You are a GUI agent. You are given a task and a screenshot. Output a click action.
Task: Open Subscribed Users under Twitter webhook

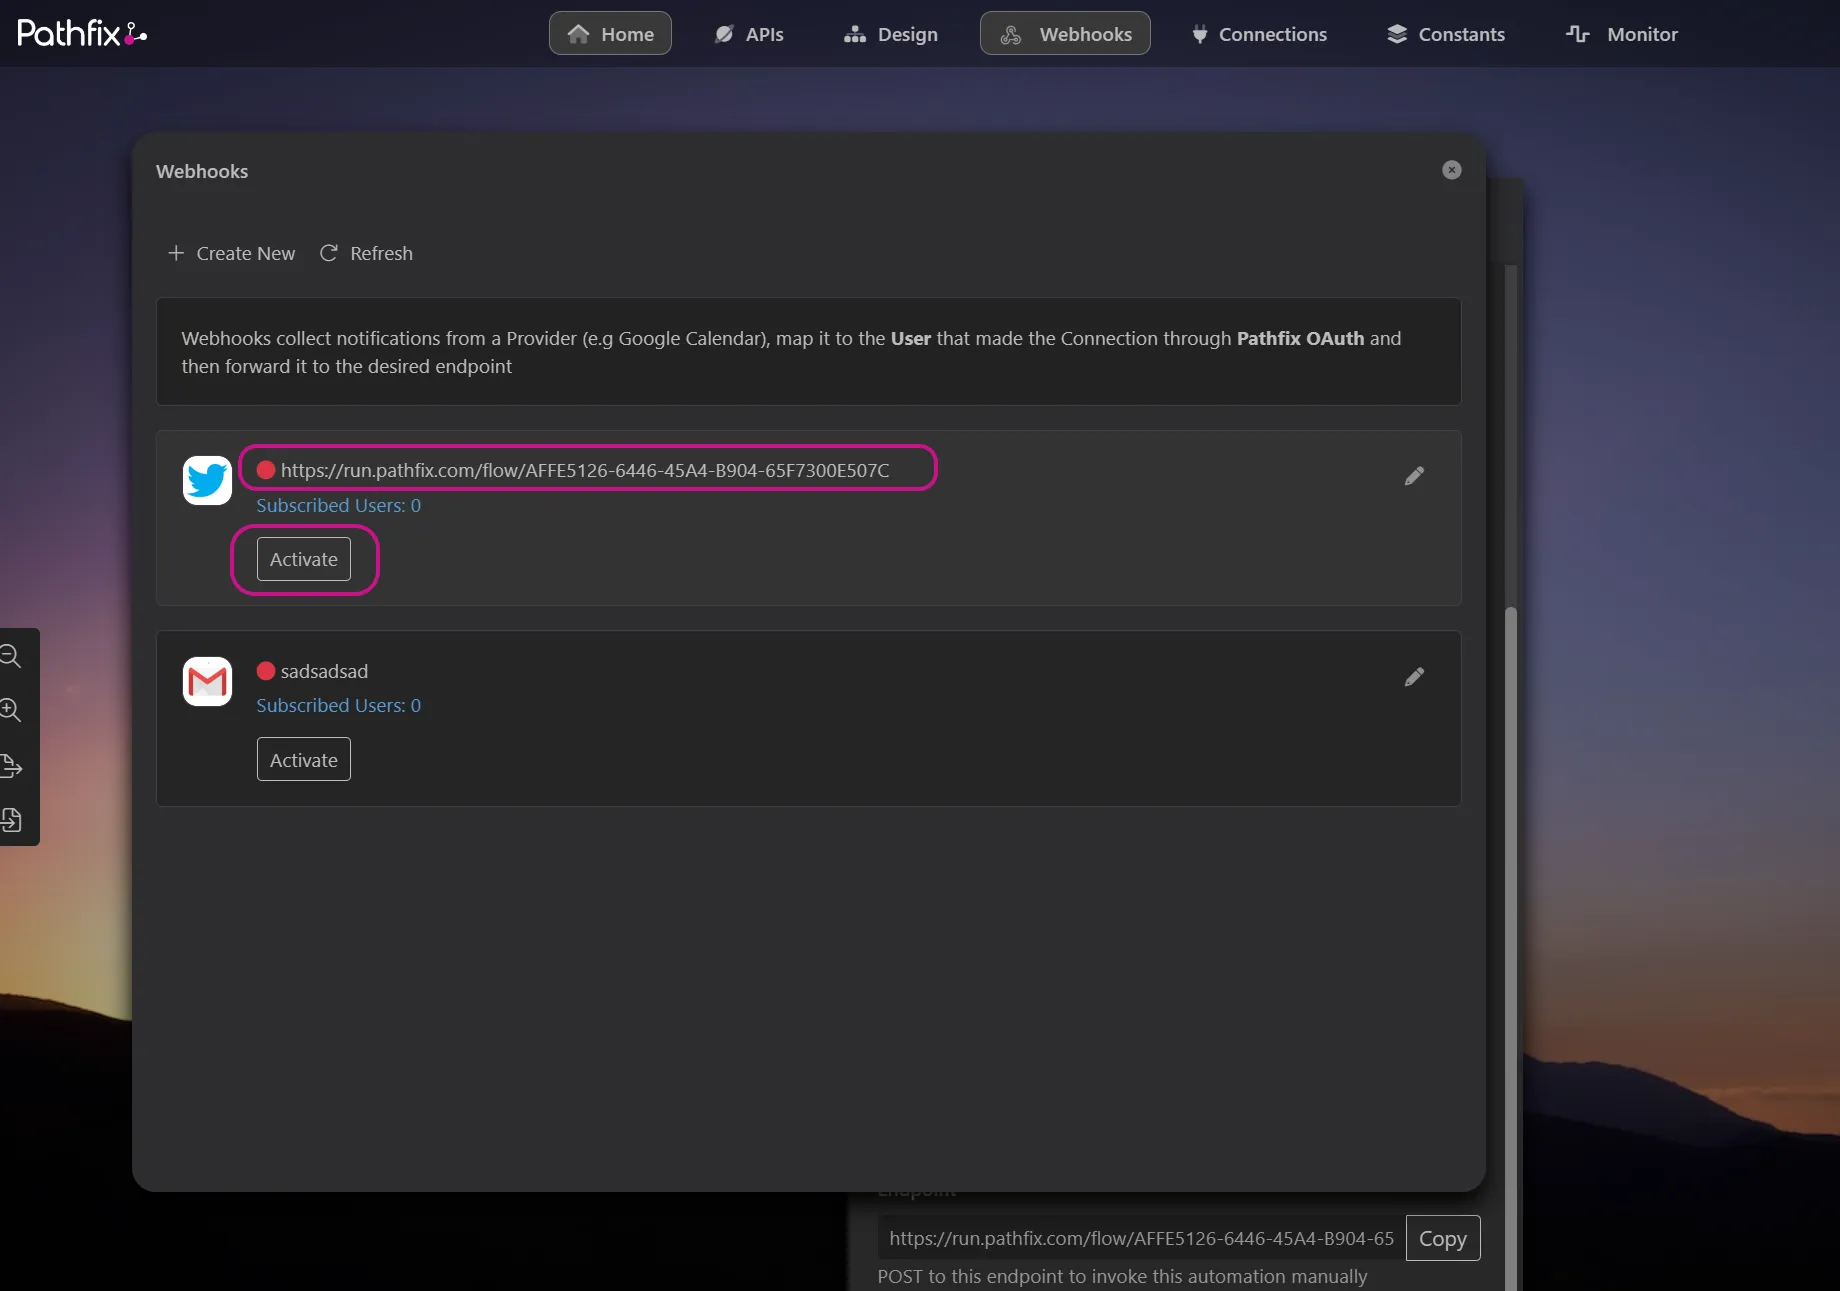(339, 505)
